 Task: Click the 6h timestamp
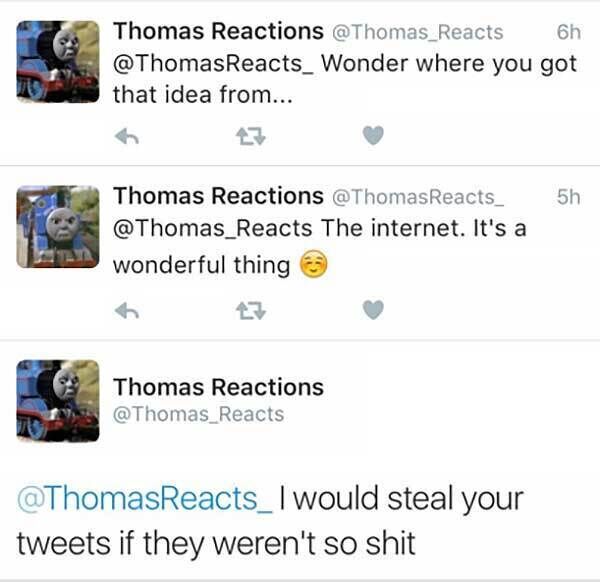click(568, 32)
